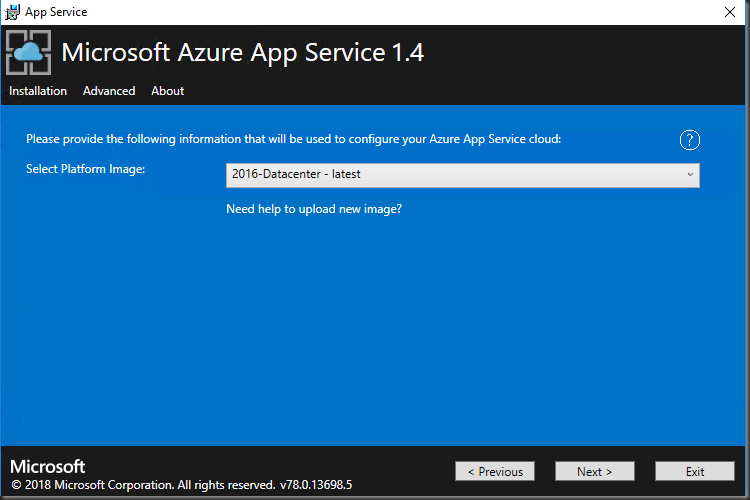Click the 'Select Platform Image:' label

coord(86,169)
